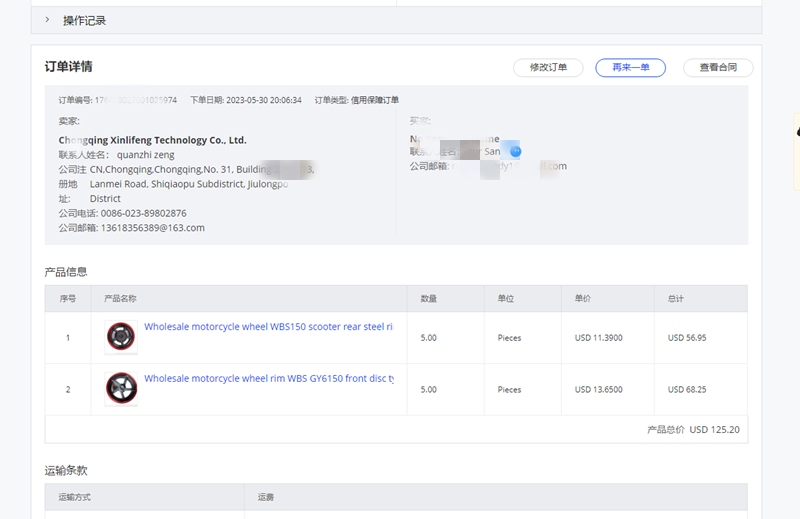Click the 运费 column header
This screenshot has height=519, width=800.
pos(265,497)
